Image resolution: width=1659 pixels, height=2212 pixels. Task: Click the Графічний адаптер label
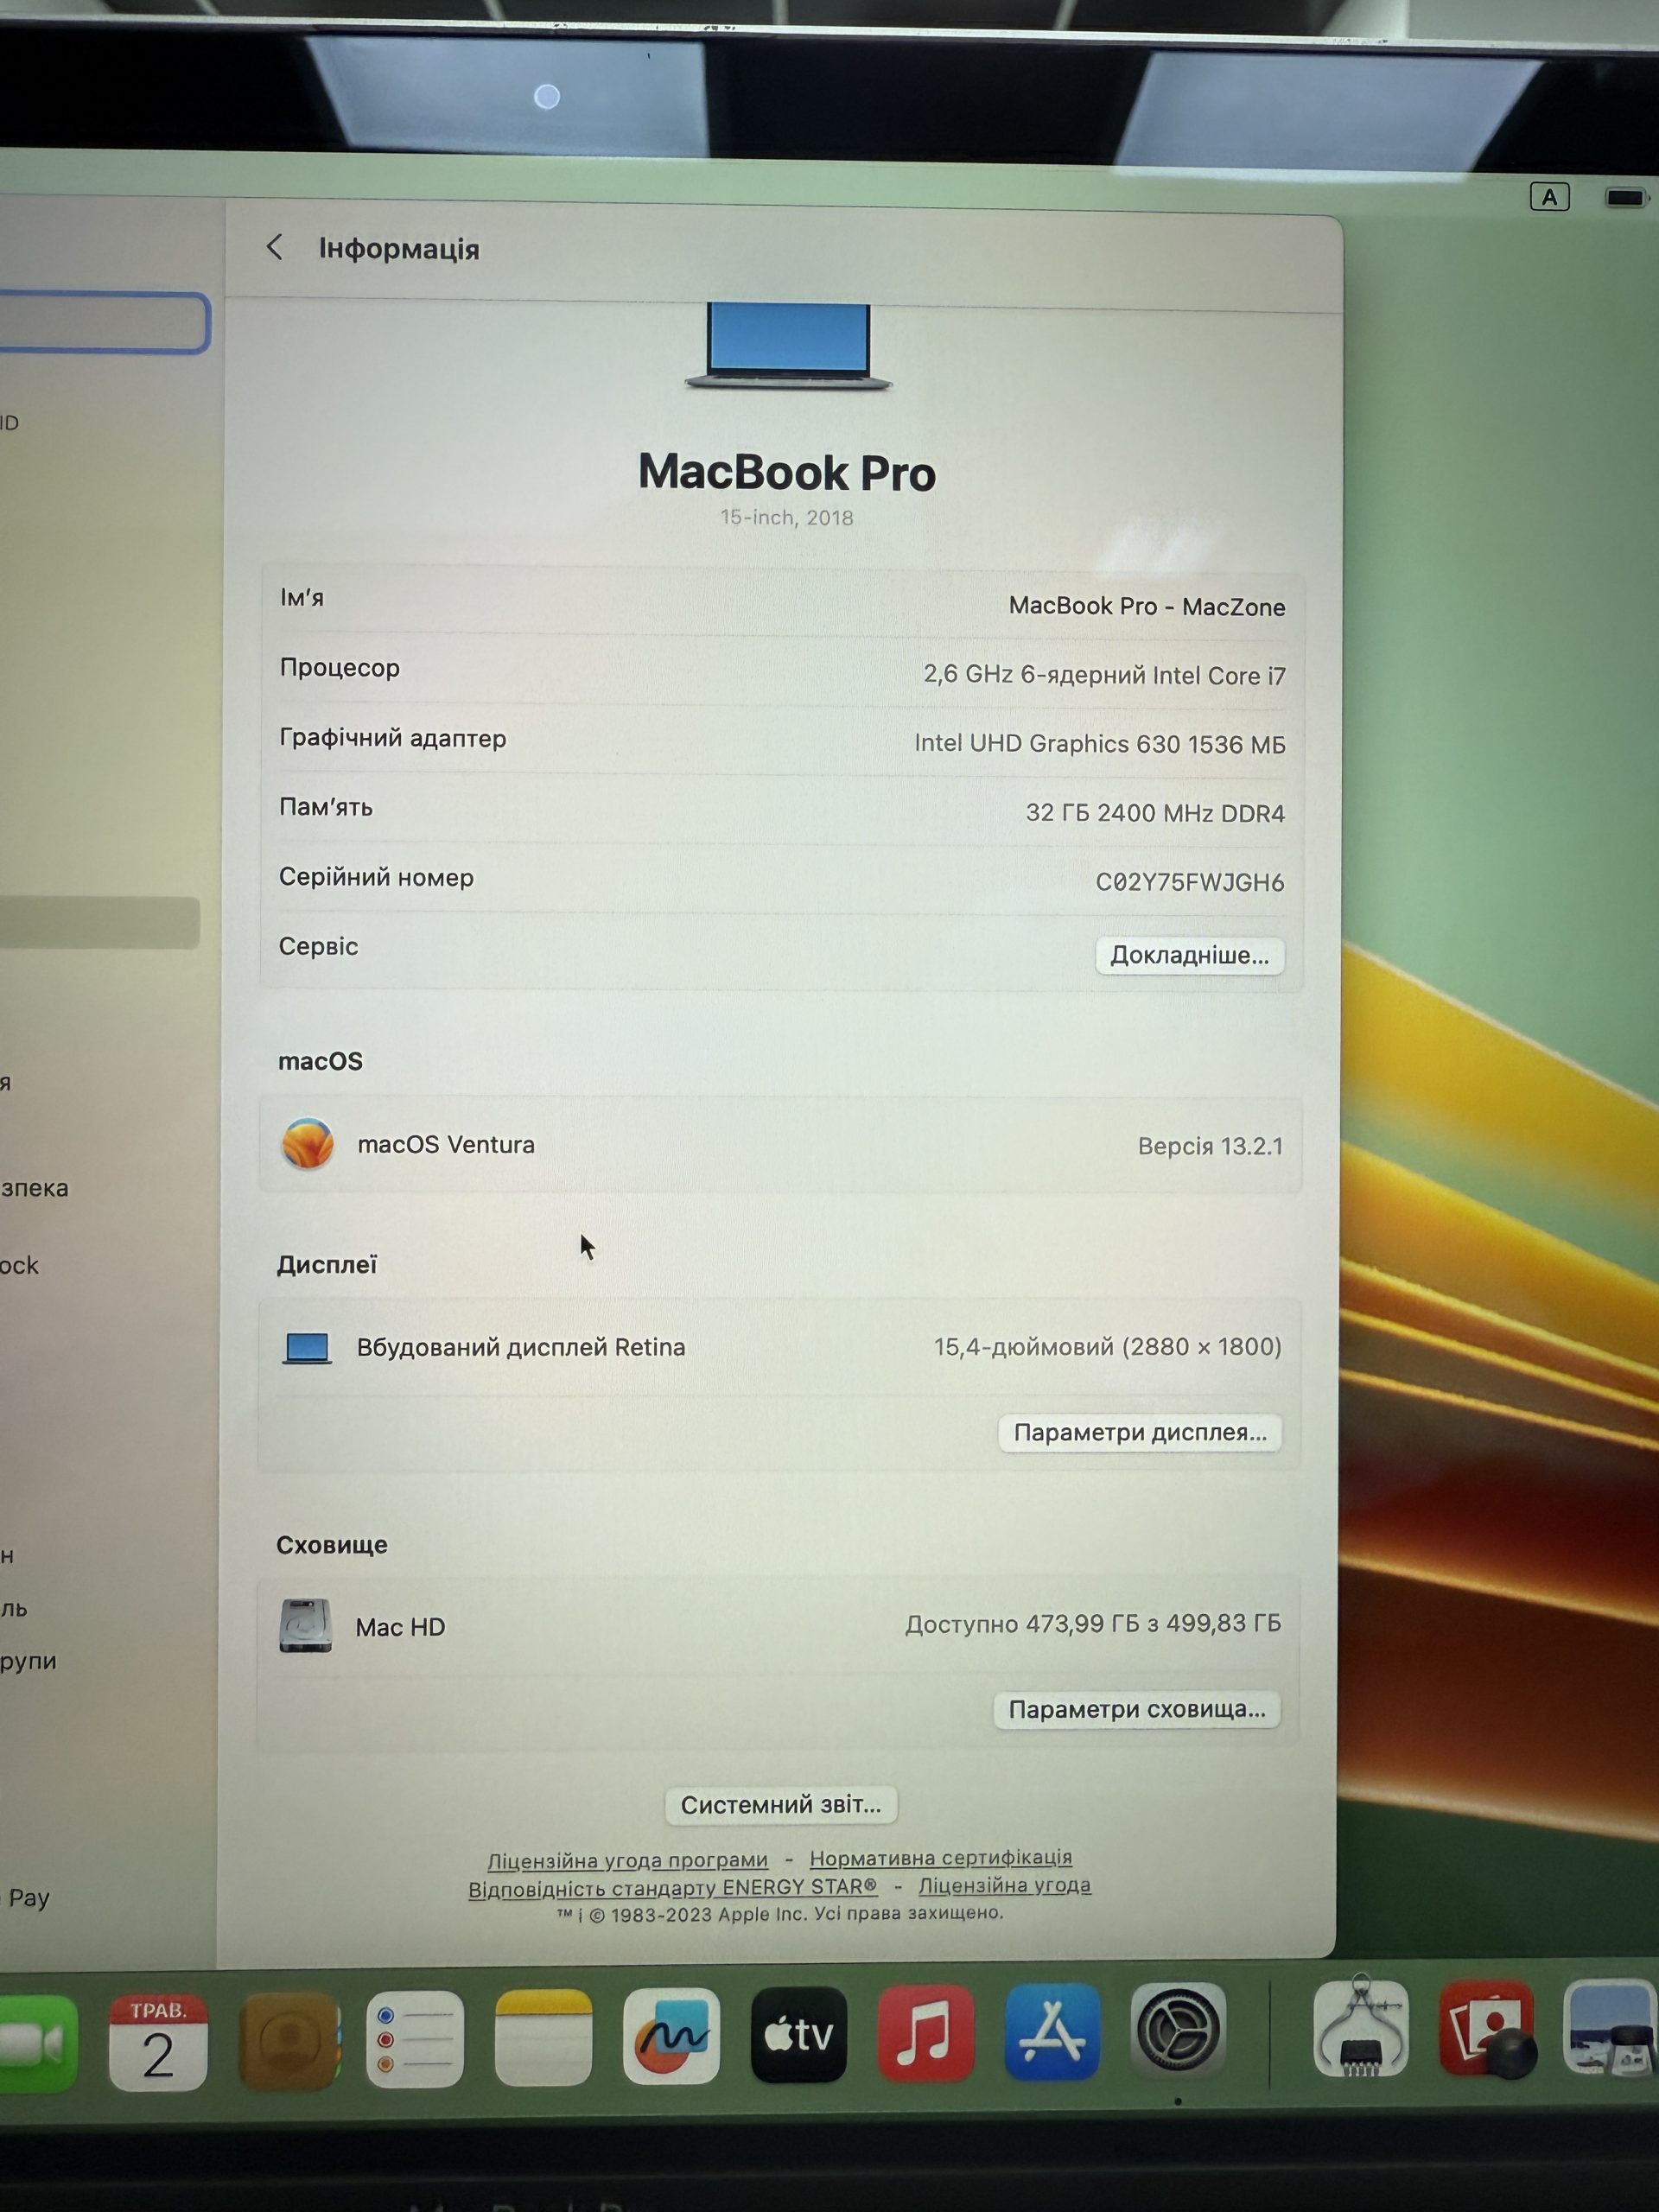pyautogui.click(x=393, y=738)
